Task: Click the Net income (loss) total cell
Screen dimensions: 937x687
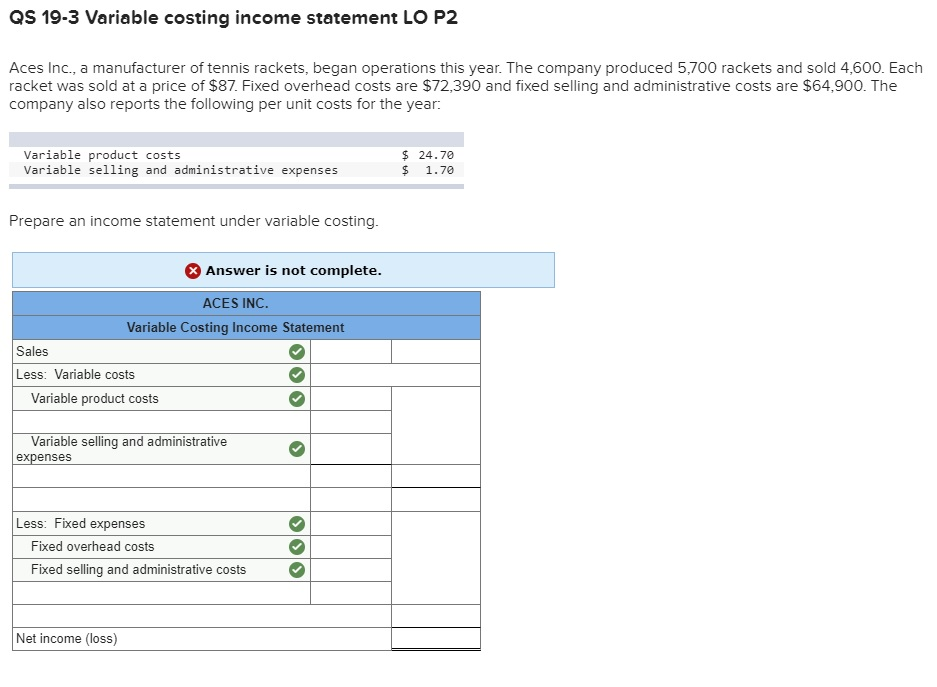Action: 435,638
